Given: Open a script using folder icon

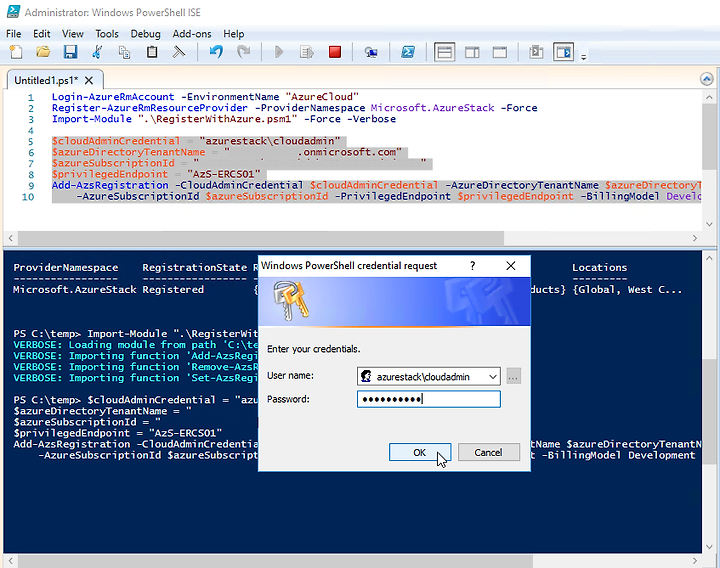Looking at the screenshot, I should click(43, 52).
